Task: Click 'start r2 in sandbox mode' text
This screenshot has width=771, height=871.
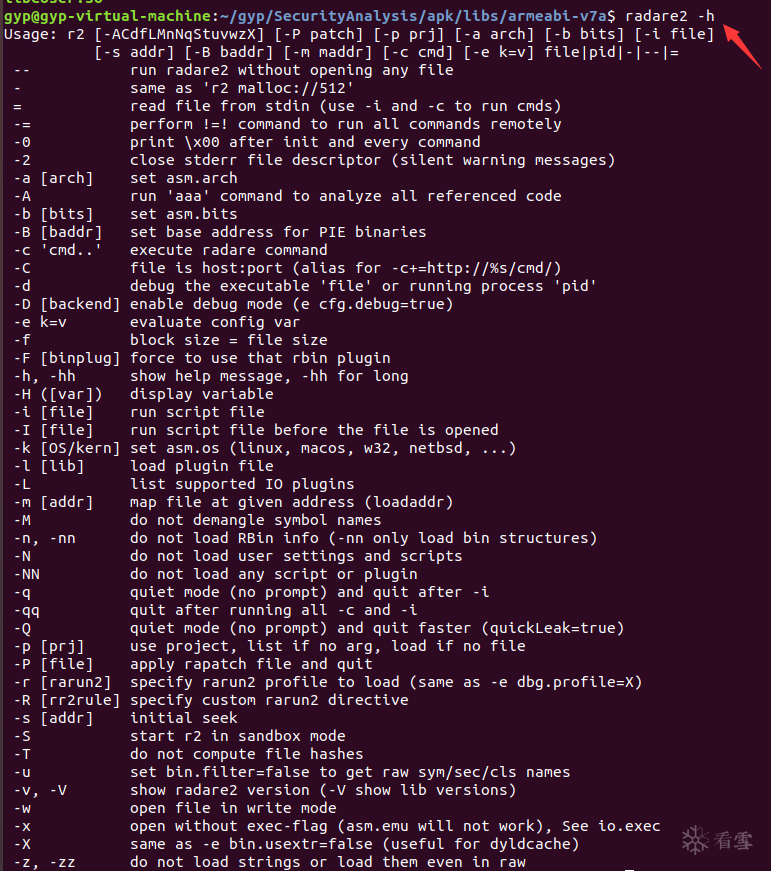Action: click(x=237, y=736)
